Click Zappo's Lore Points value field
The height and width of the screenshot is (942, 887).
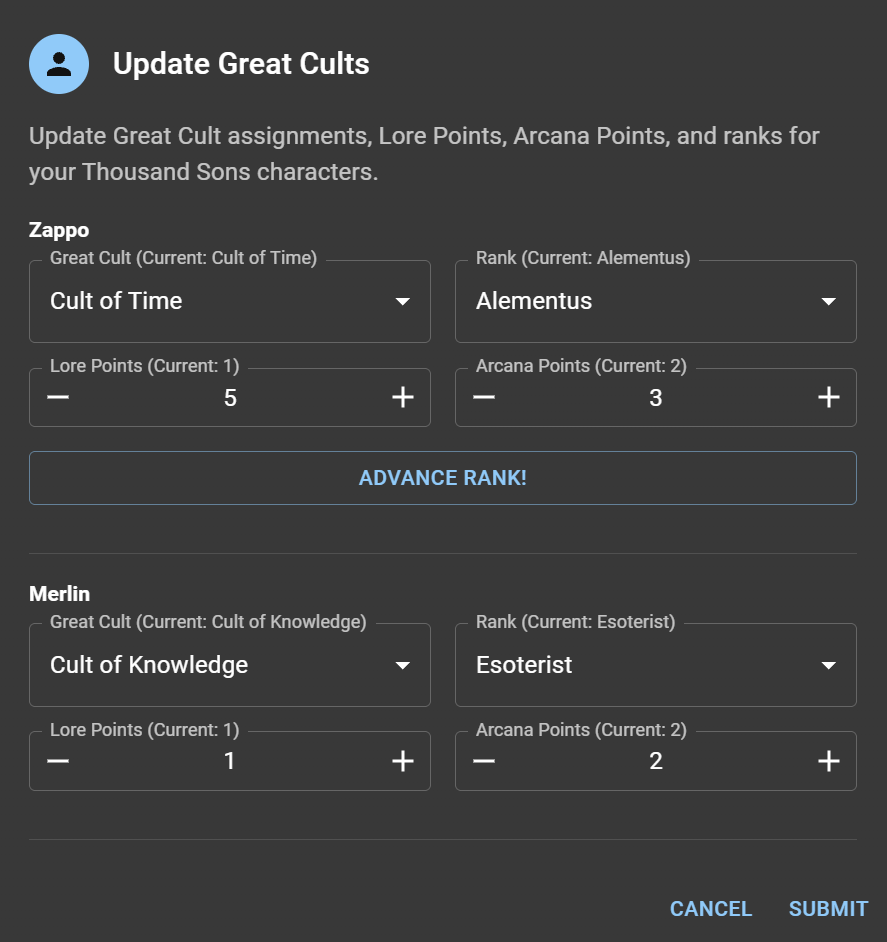[x=230, y=398]
